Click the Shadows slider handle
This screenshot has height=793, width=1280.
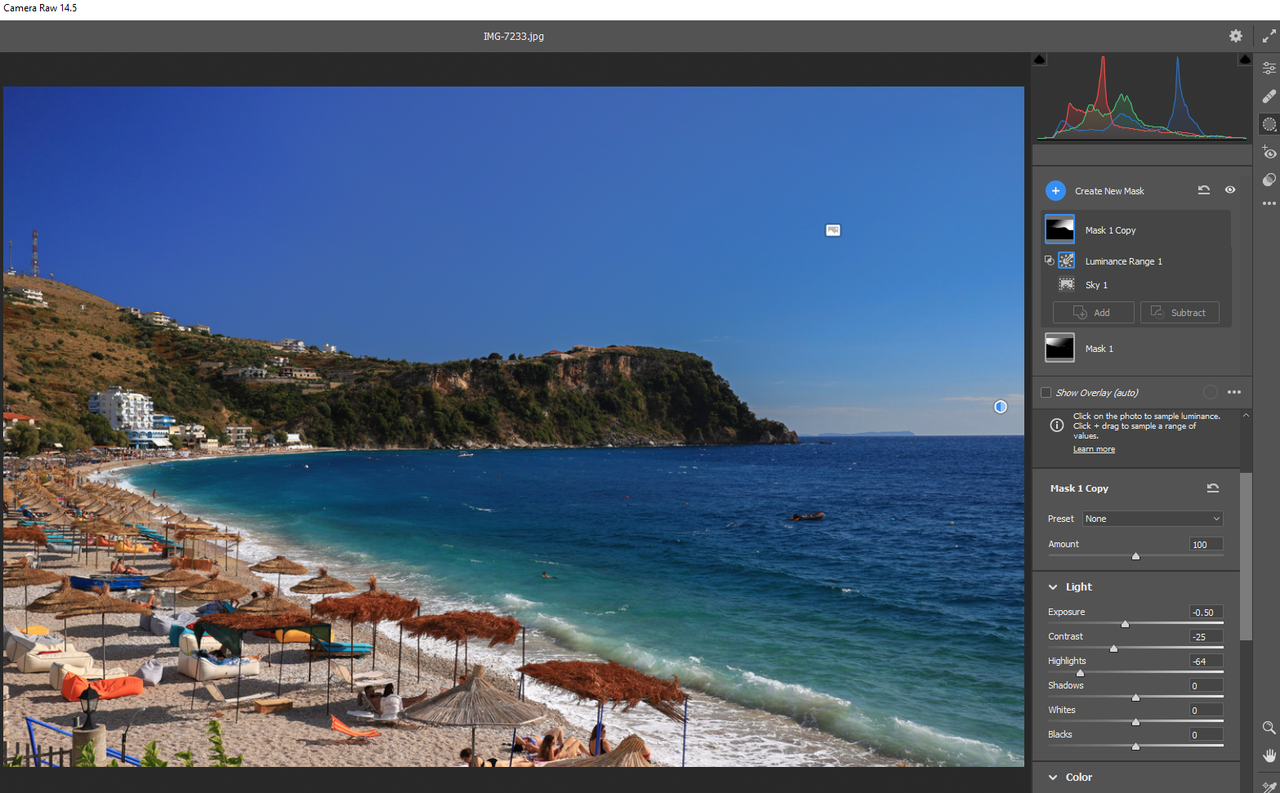[x=1136, y=697]
